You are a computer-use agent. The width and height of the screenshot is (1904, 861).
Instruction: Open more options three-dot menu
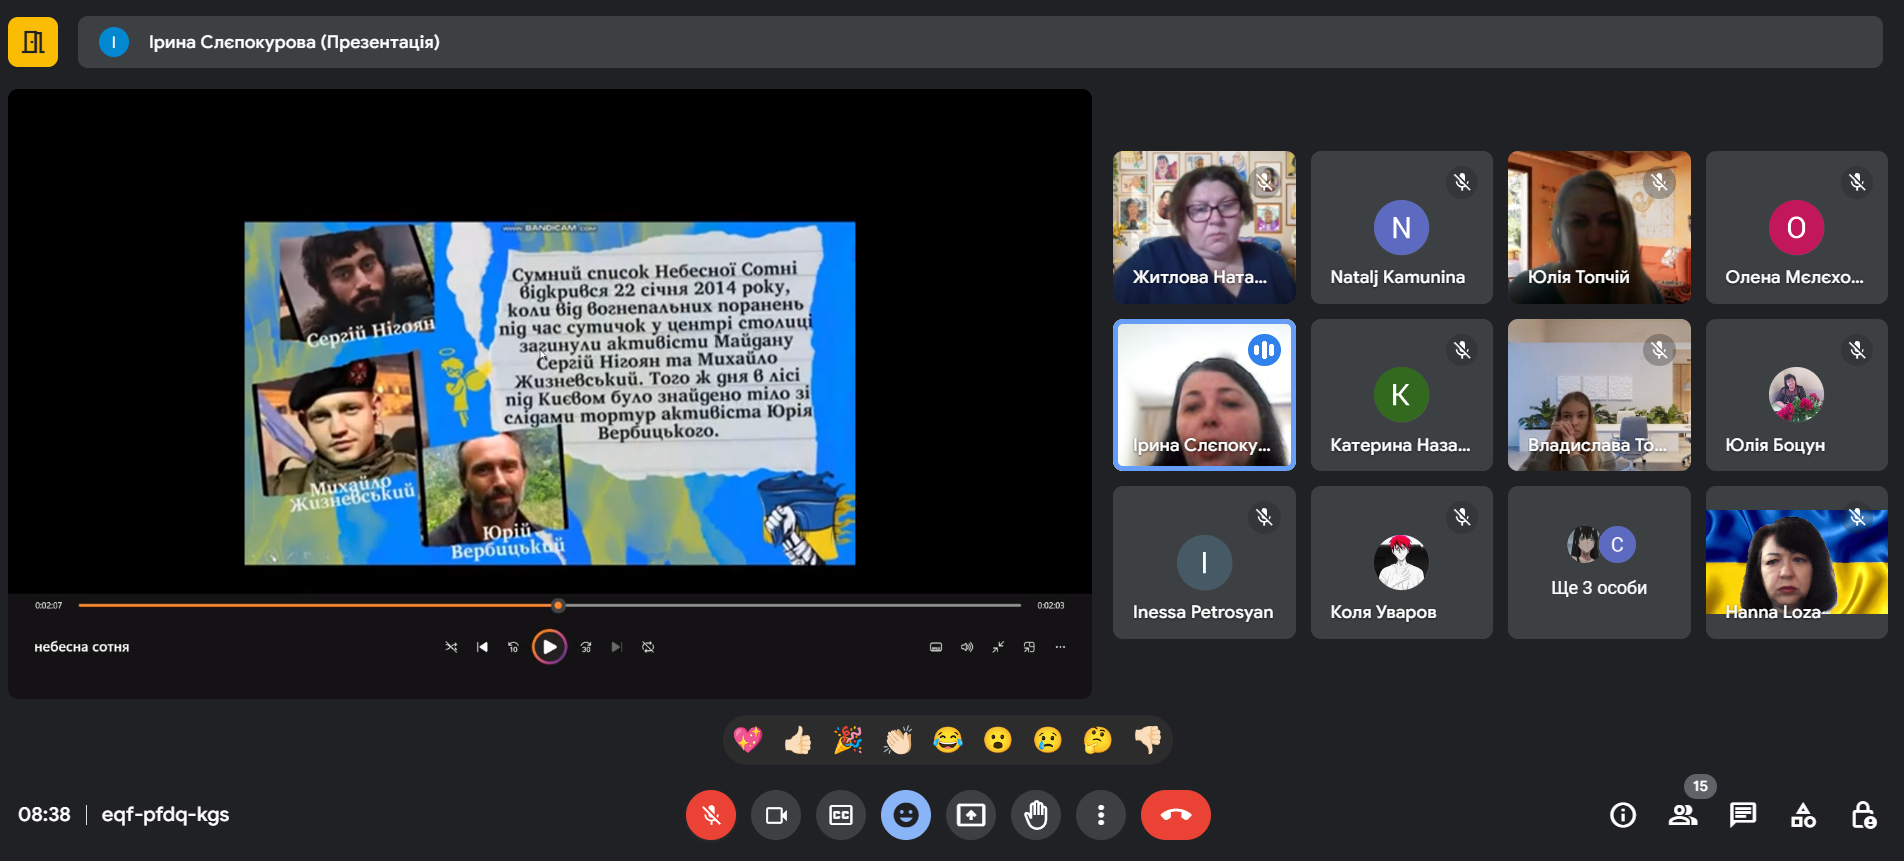(x=1100, y=815)
